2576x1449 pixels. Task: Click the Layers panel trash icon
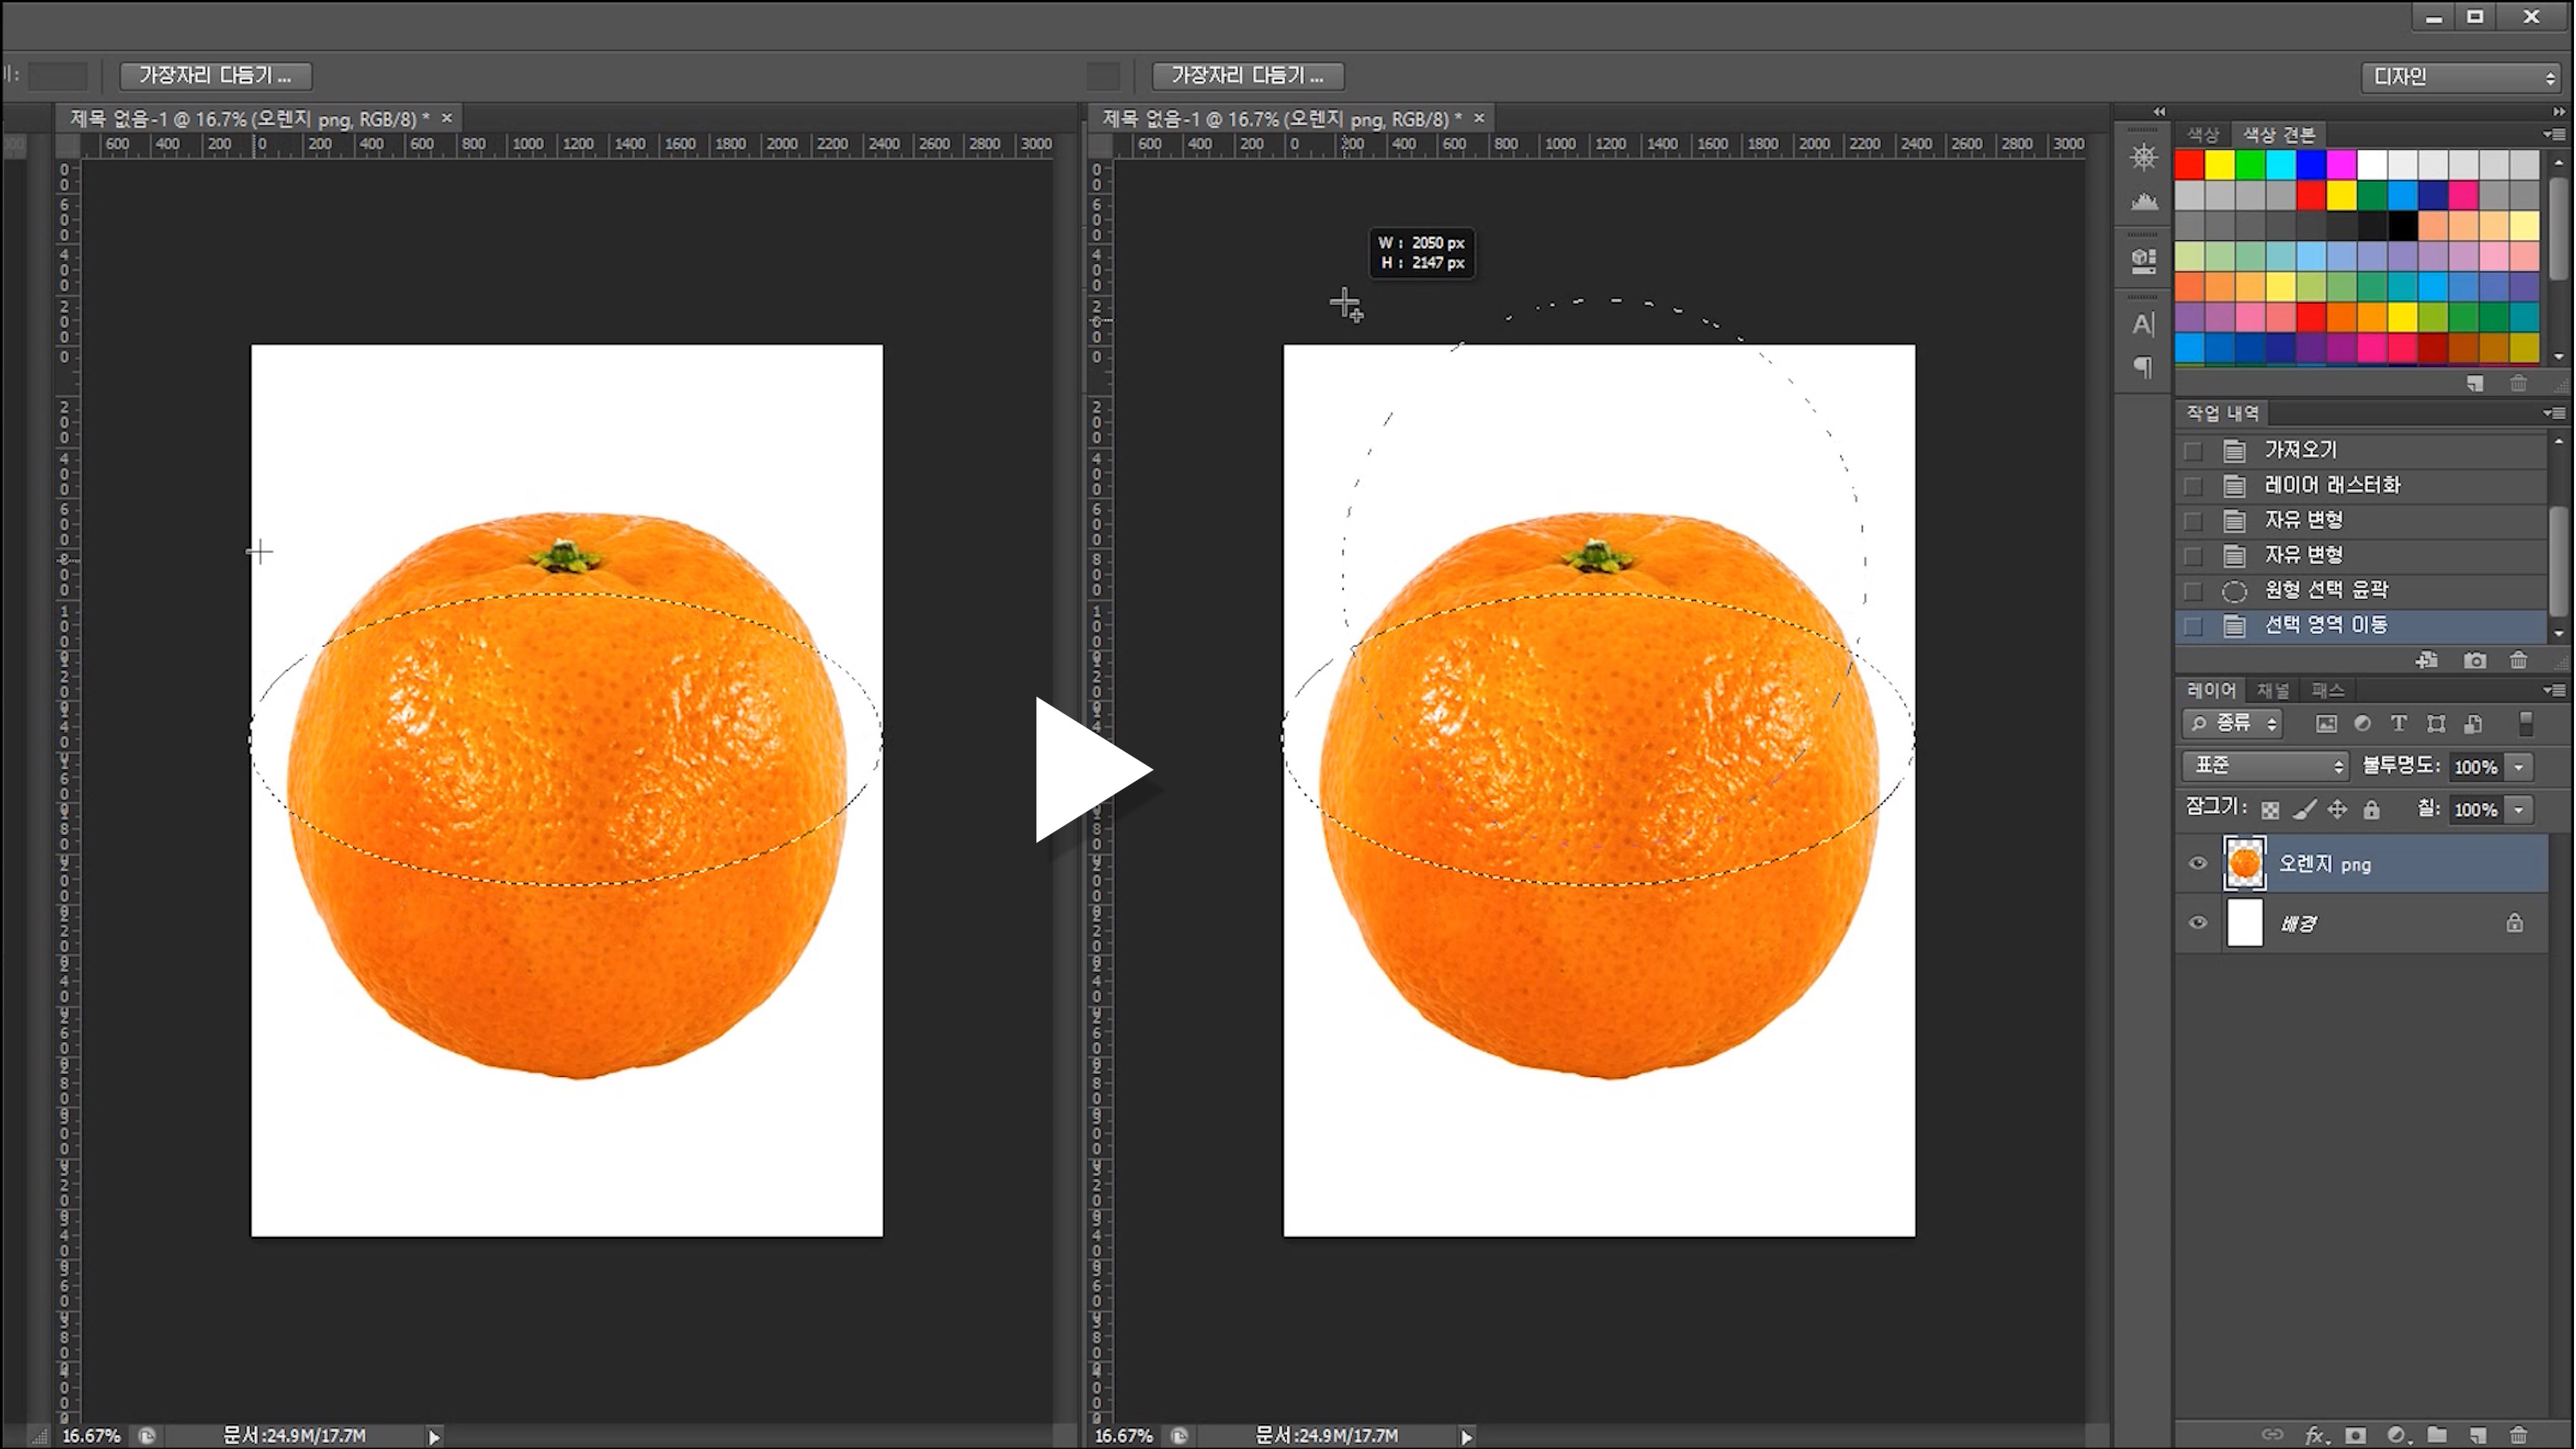point(2518,1435)
